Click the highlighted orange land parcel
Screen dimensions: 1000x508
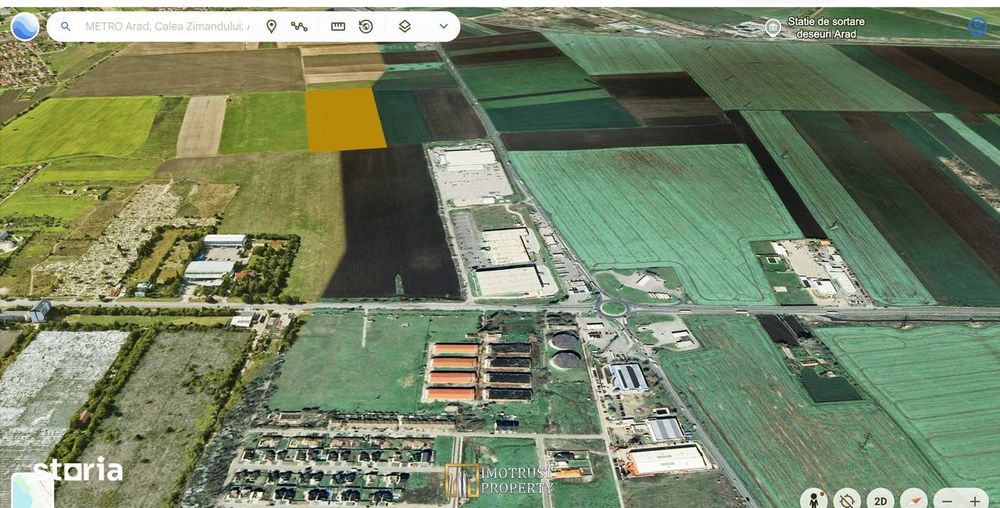coord(345,120)
